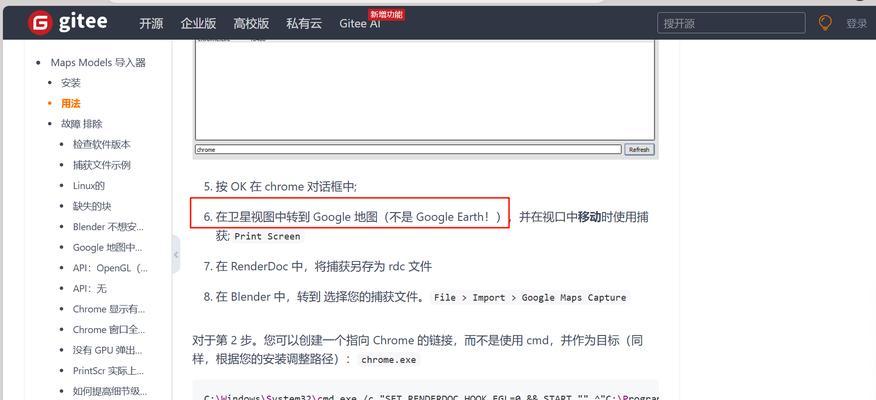Open the 企业版 nav item
The height and width of the screenshot is (400, 876).
(x=198, y=23)
